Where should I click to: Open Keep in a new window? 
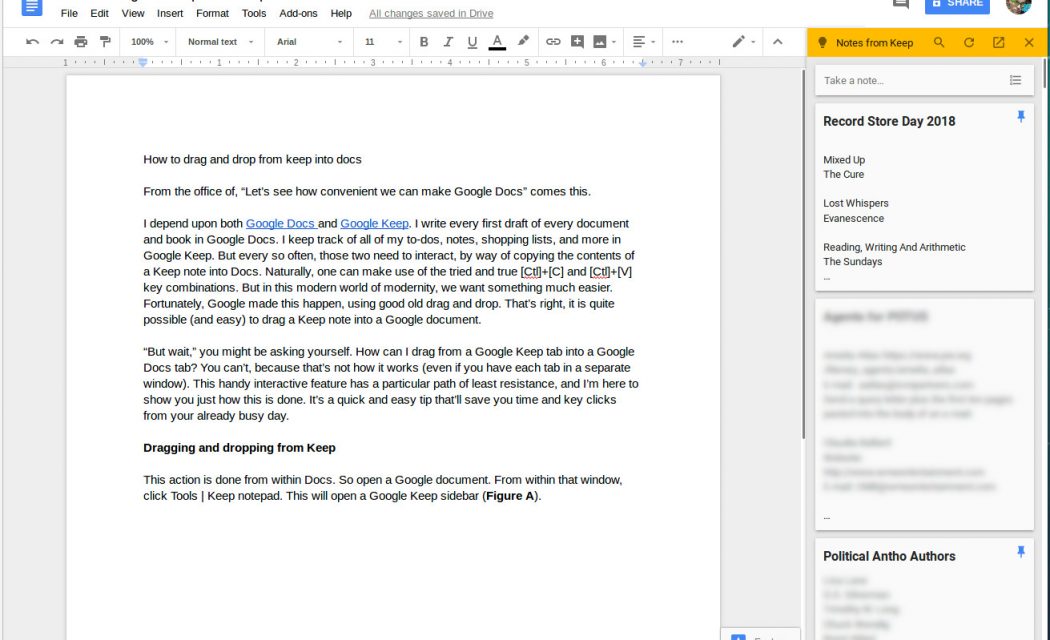pyautogui.click(x=998, y=42)
